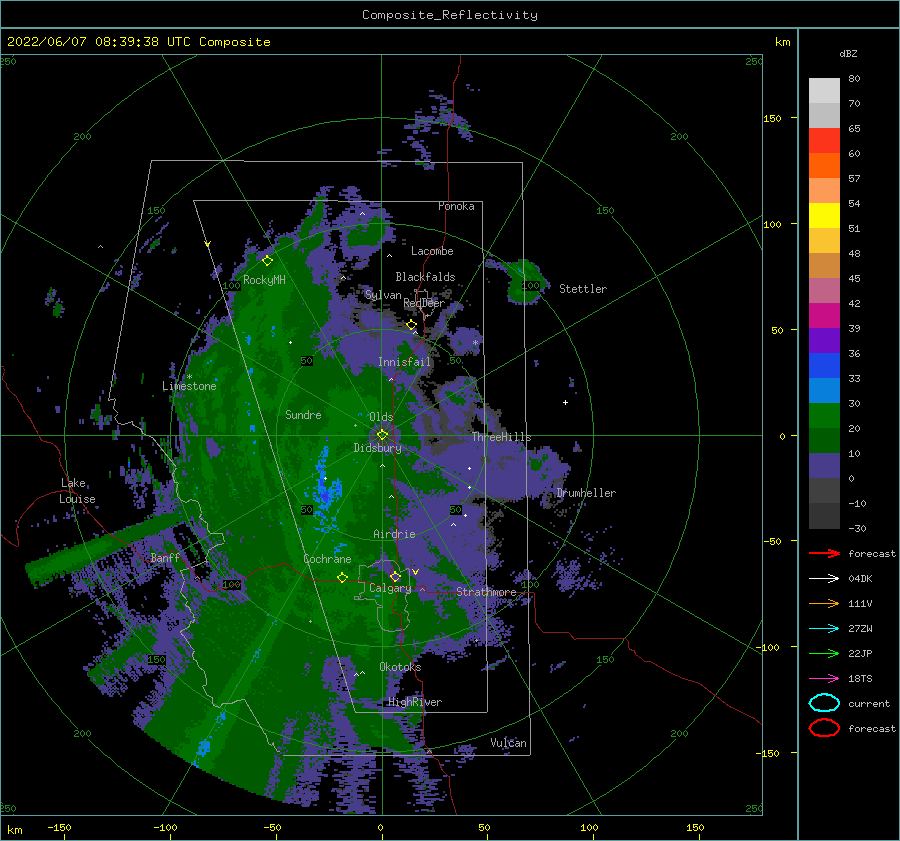900x841 pixels.
Task: Click the red forecast ellipse symbol
Action: pos(824,728)
